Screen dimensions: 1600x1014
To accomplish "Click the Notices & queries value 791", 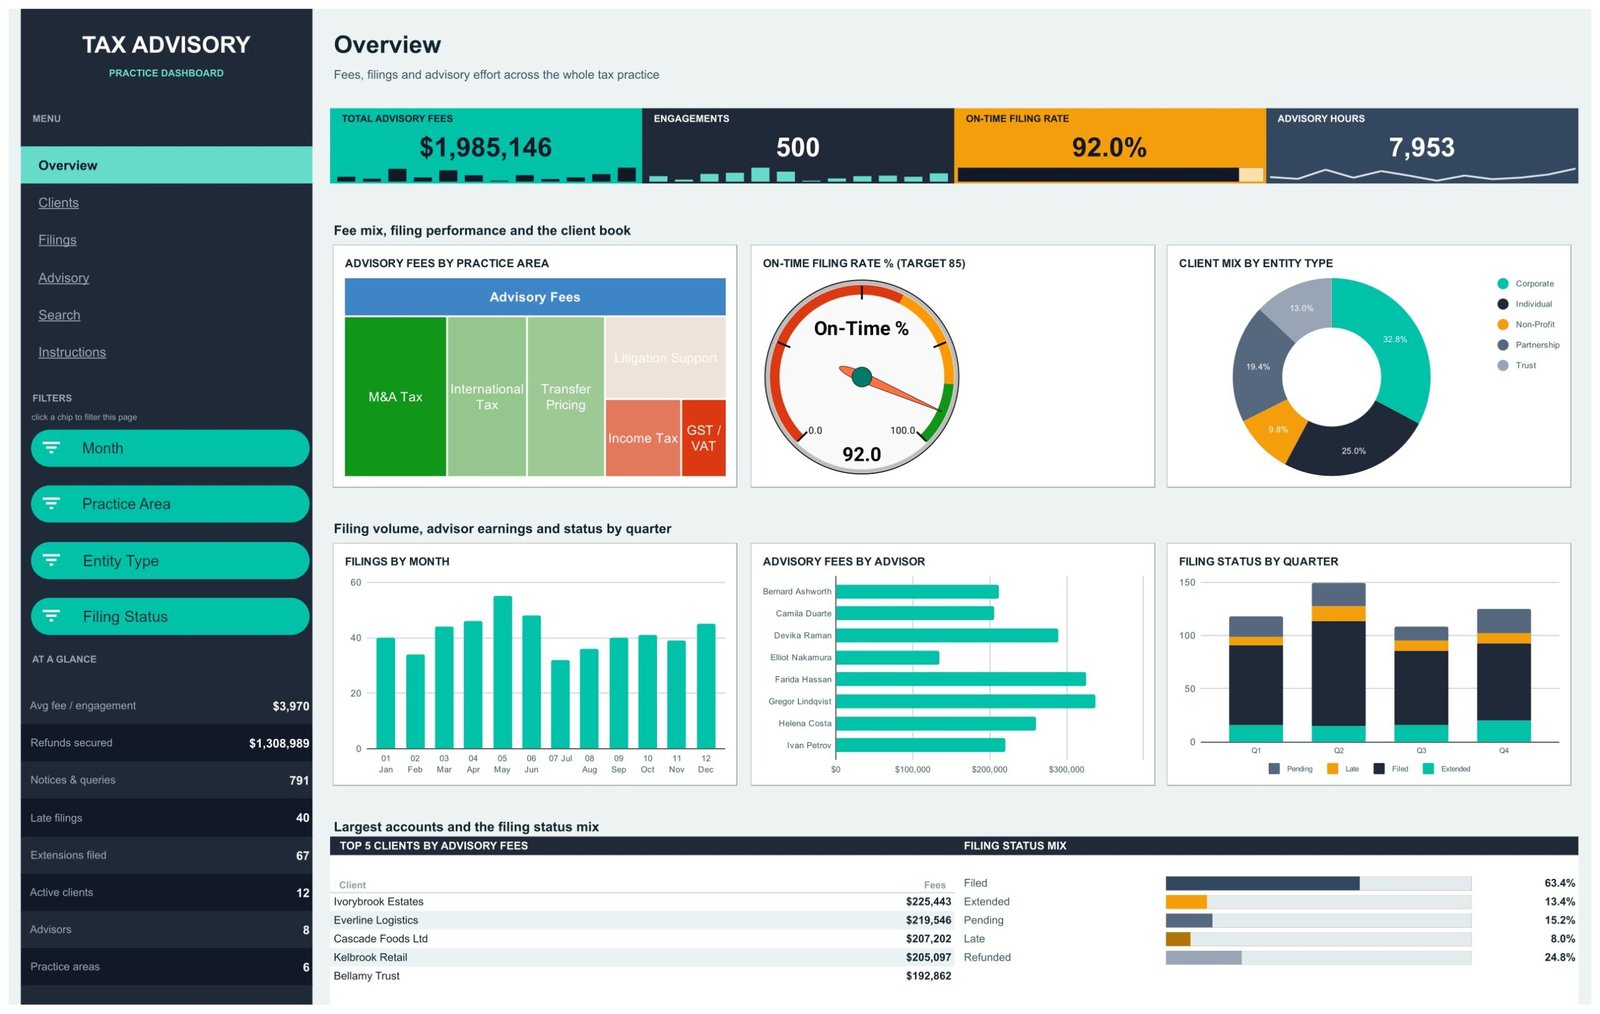I will point(299,780).
